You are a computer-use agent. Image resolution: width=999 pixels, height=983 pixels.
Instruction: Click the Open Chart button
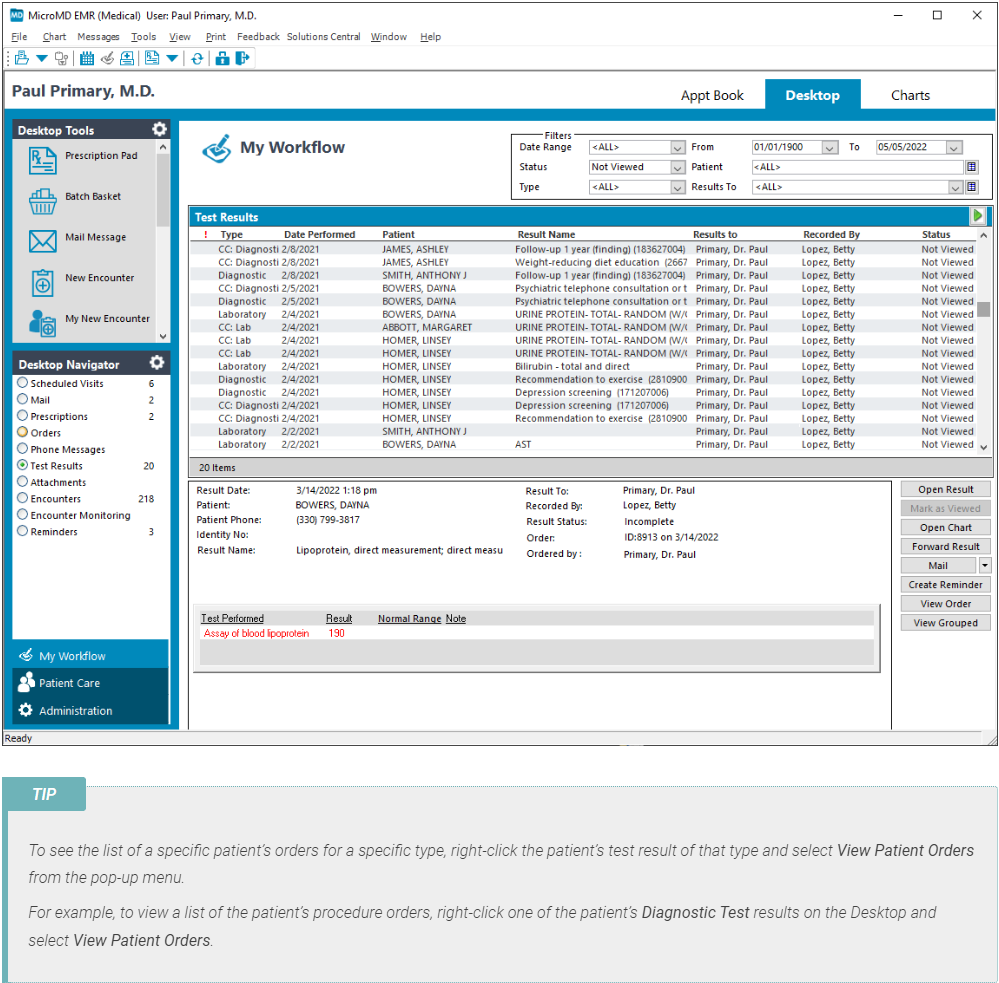(945, 527)
